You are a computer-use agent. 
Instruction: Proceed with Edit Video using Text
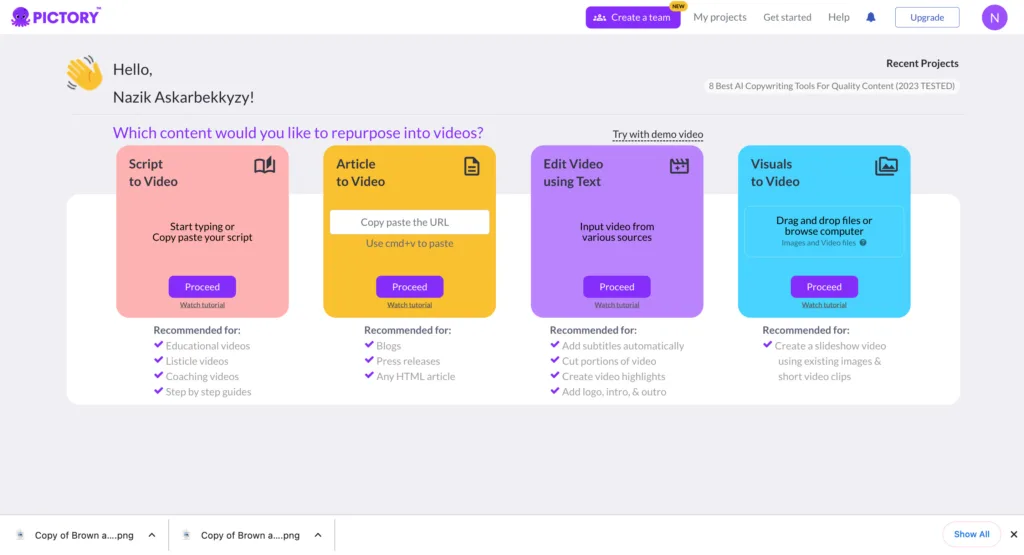point(616,287)
